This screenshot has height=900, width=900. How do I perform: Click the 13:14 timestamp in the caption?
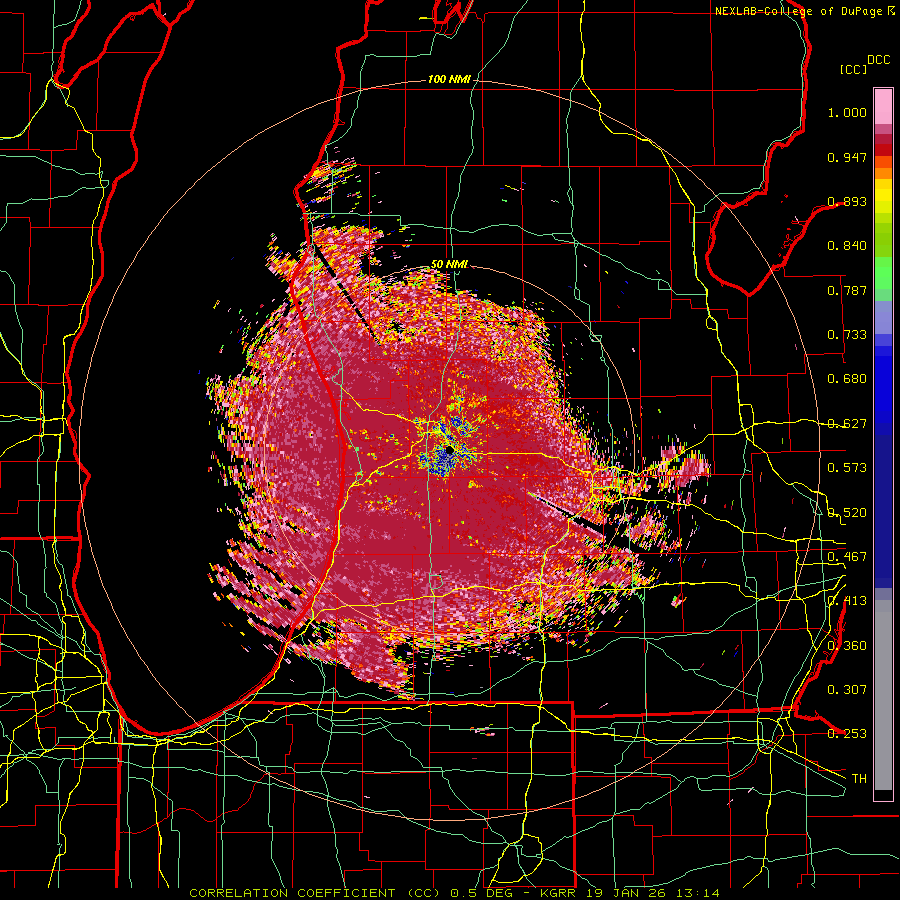coord(697,893)
